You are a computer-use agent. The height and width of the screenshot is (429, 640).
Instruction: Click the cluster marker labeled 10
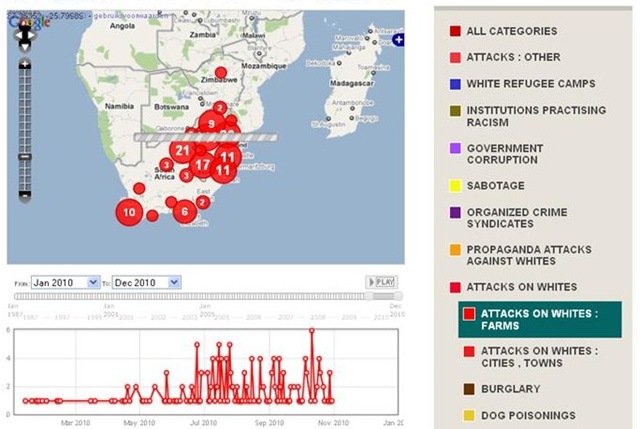point(129,212)
